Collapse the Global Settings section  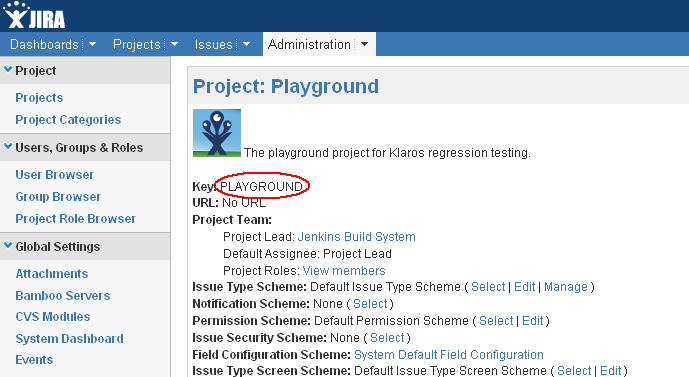[x=8, y=246]
